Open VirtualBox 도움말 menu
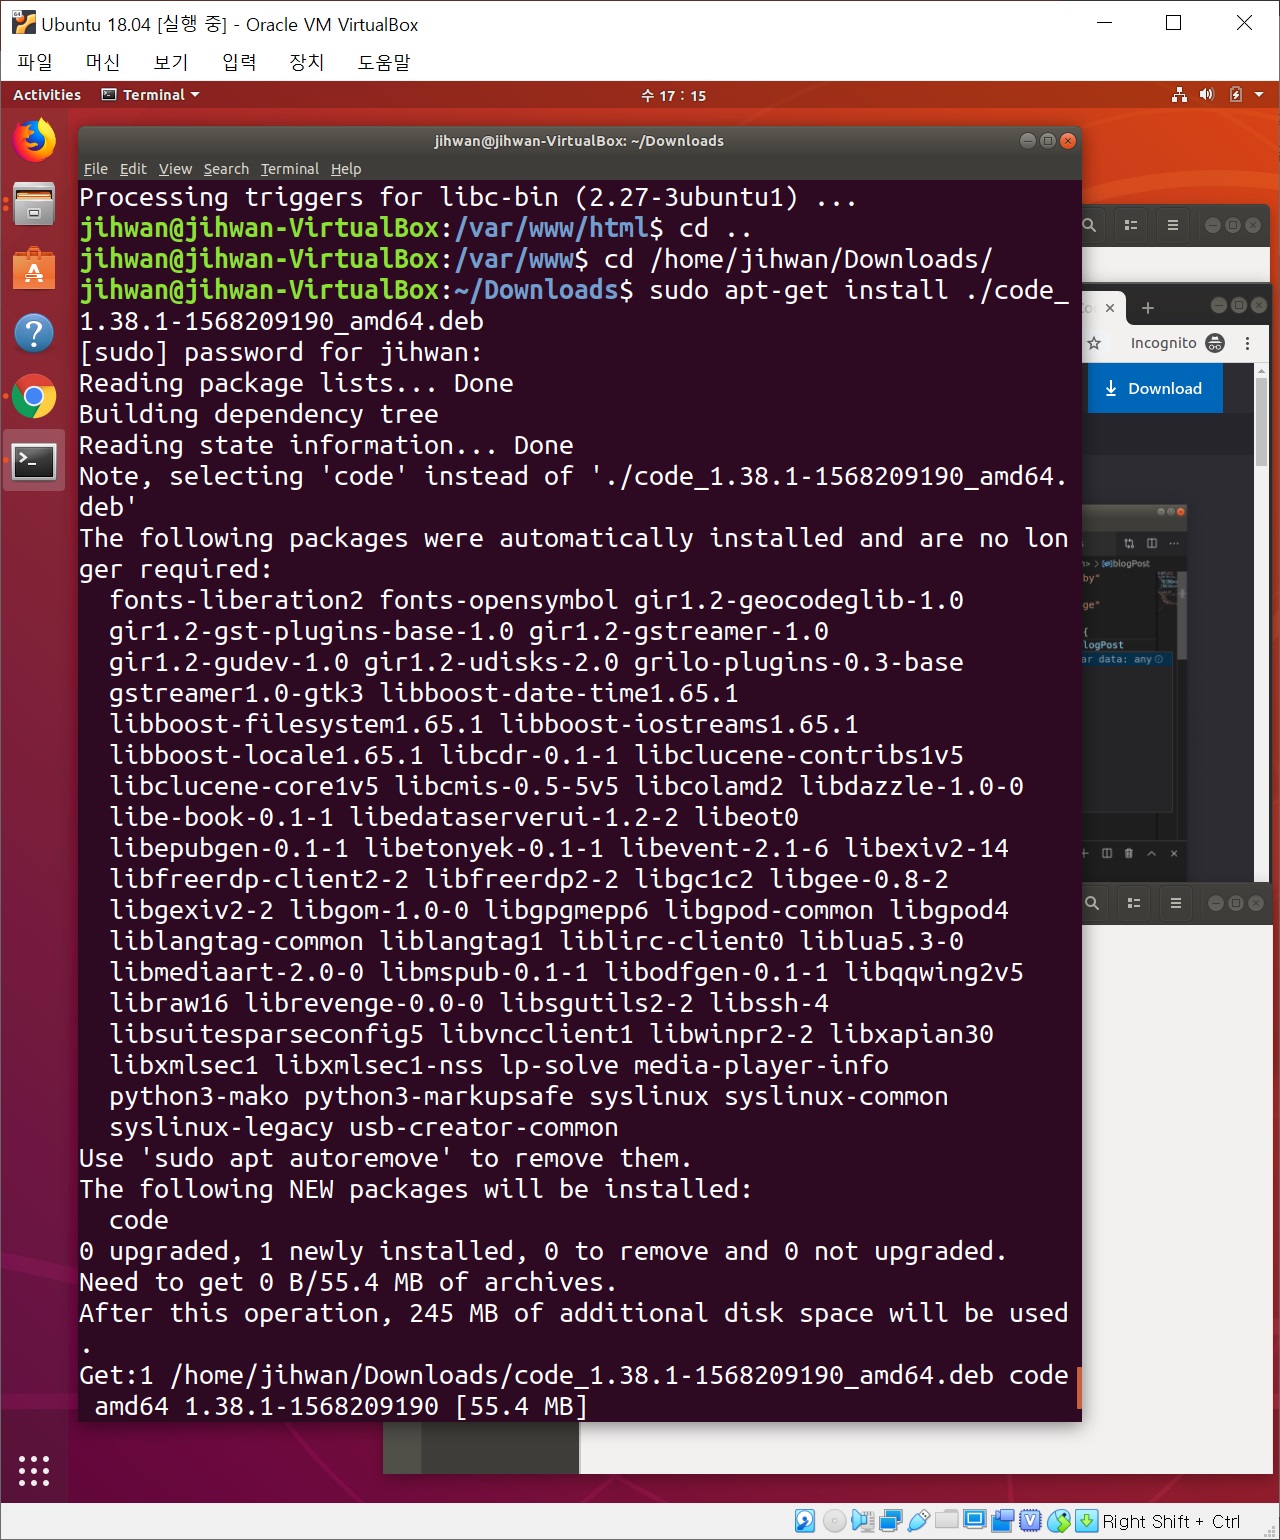Screen dimensions: 1280x1540 point(384,62)
